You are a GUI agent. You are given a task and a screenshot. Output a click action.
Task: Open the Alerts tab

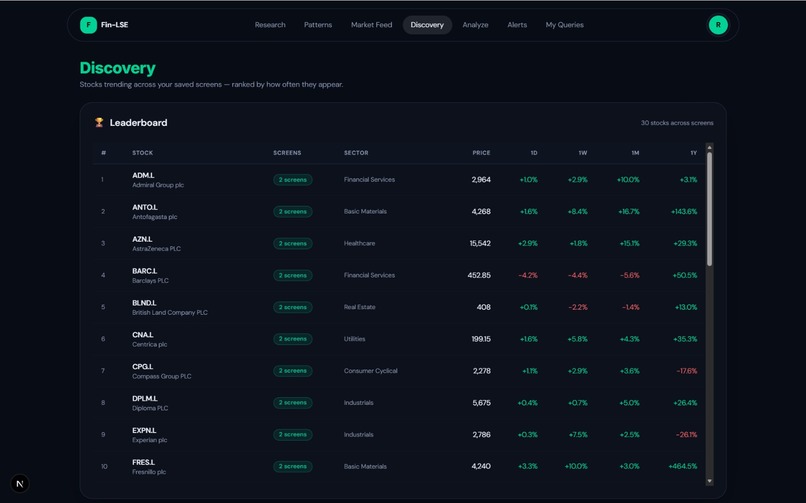[517, 25]
